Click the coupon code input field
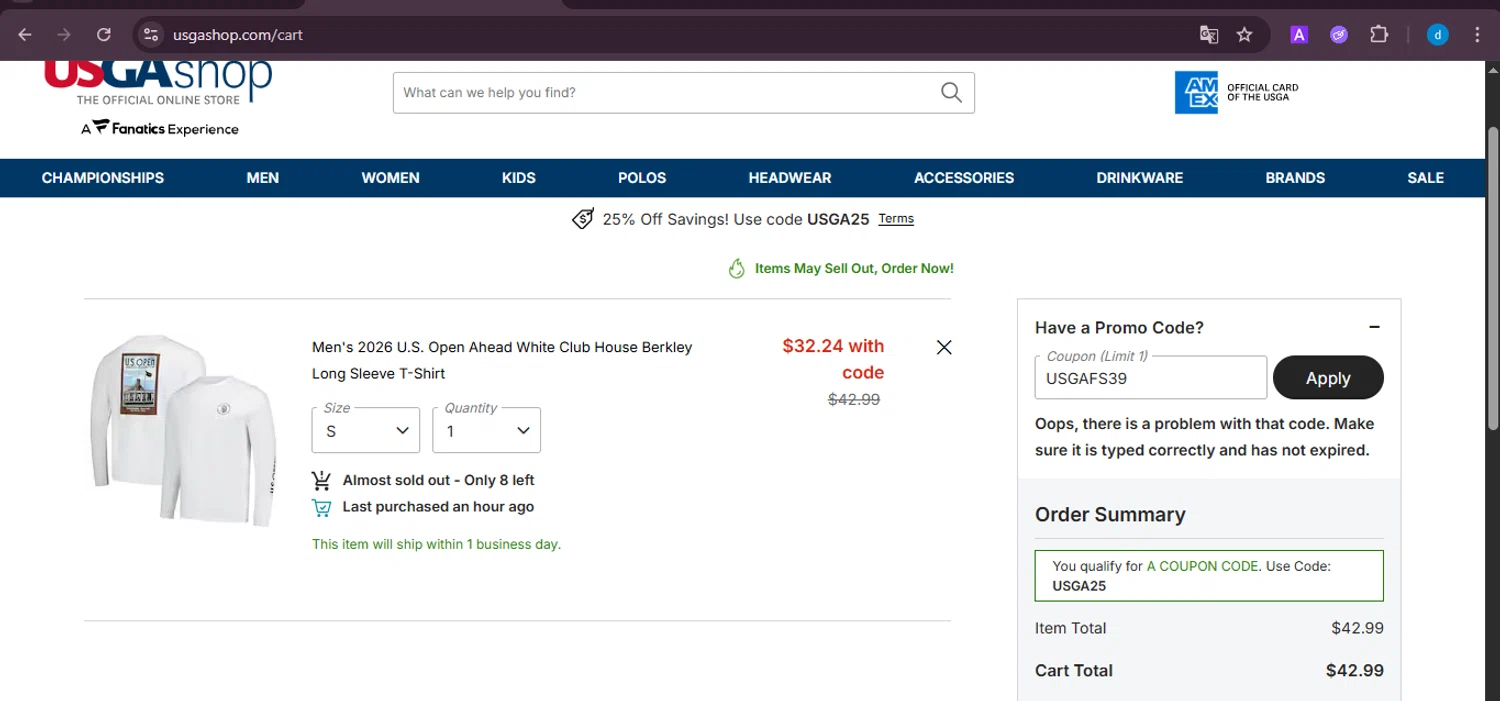The width and height of the screenshot is (1500, 701). tap(1151, 378)
